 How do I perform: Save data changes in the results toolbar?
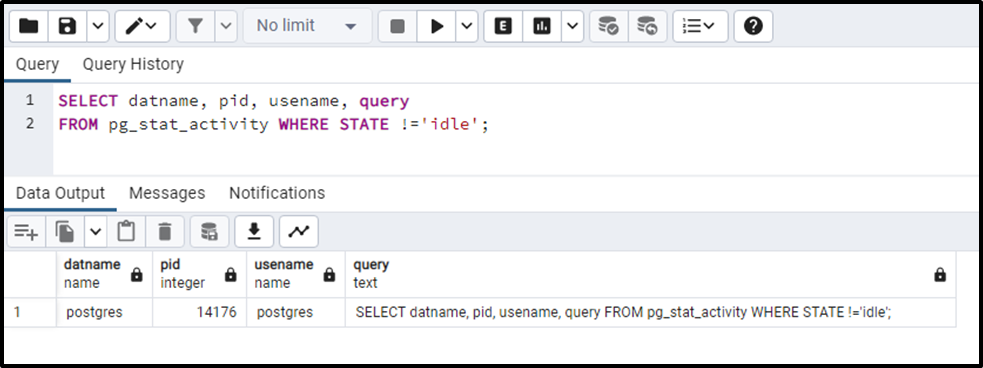[209, 232]
